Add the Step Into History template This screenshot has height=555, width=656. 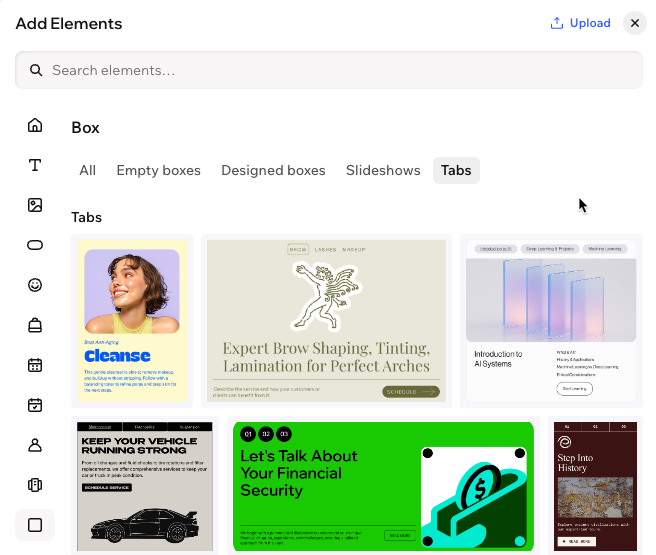[x=595, y=486]
